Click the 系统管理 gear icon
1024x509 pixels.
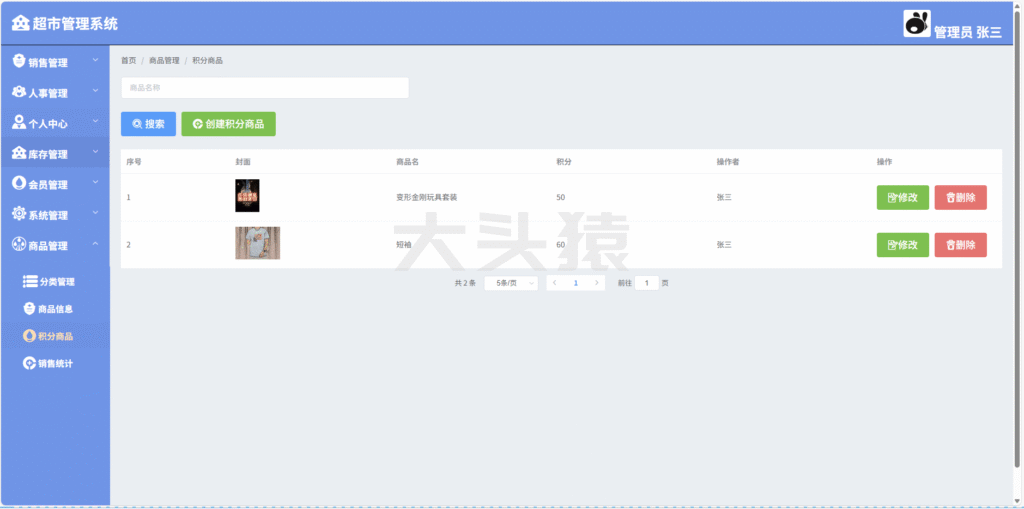pos(19,214)
